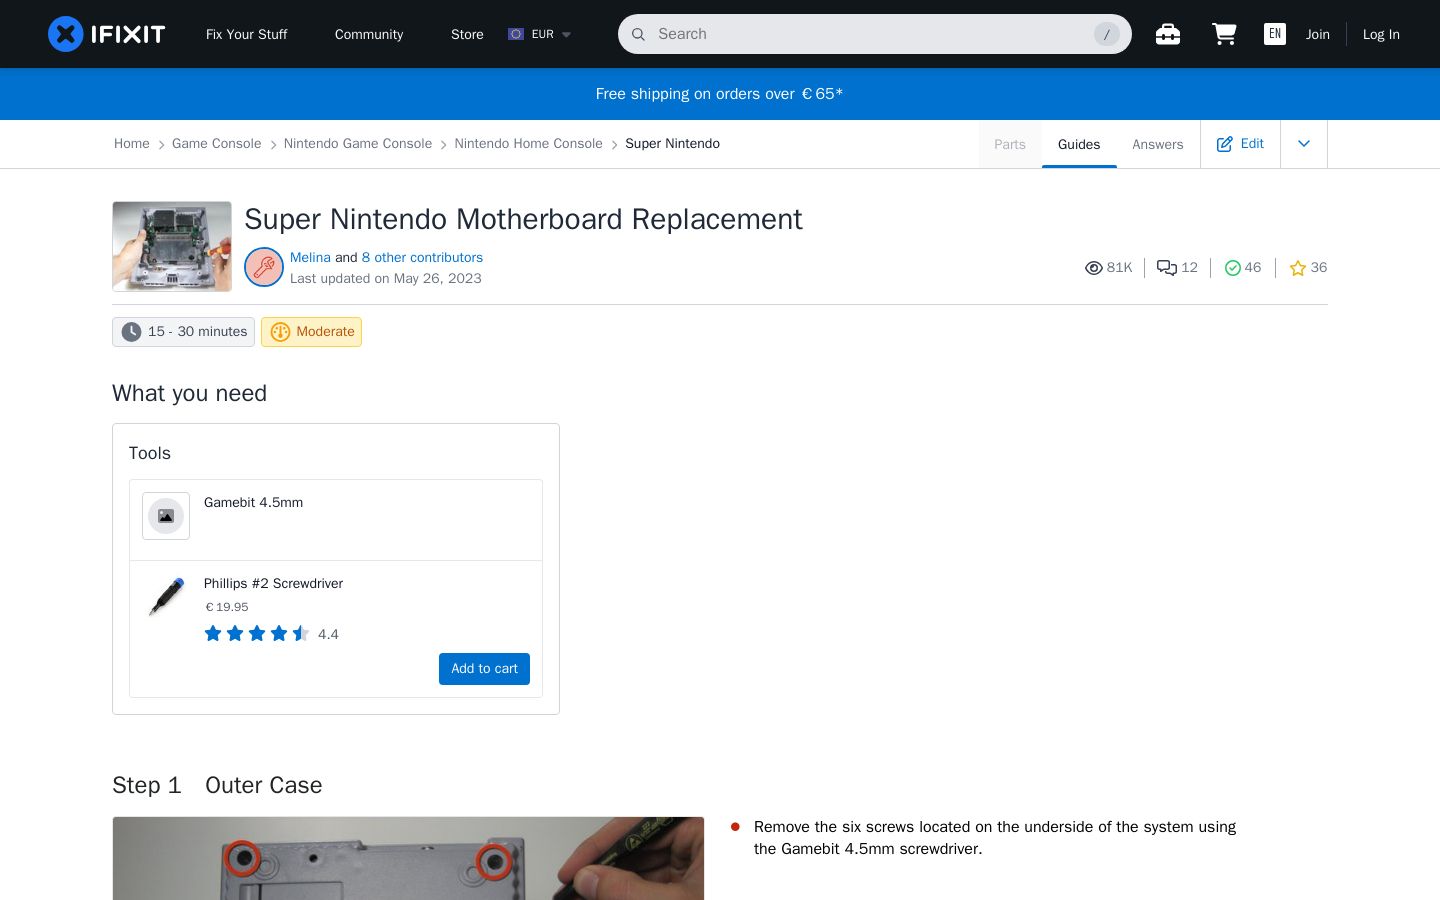
Task: View the 8 other contributors
Action: [x=422, y=257]
